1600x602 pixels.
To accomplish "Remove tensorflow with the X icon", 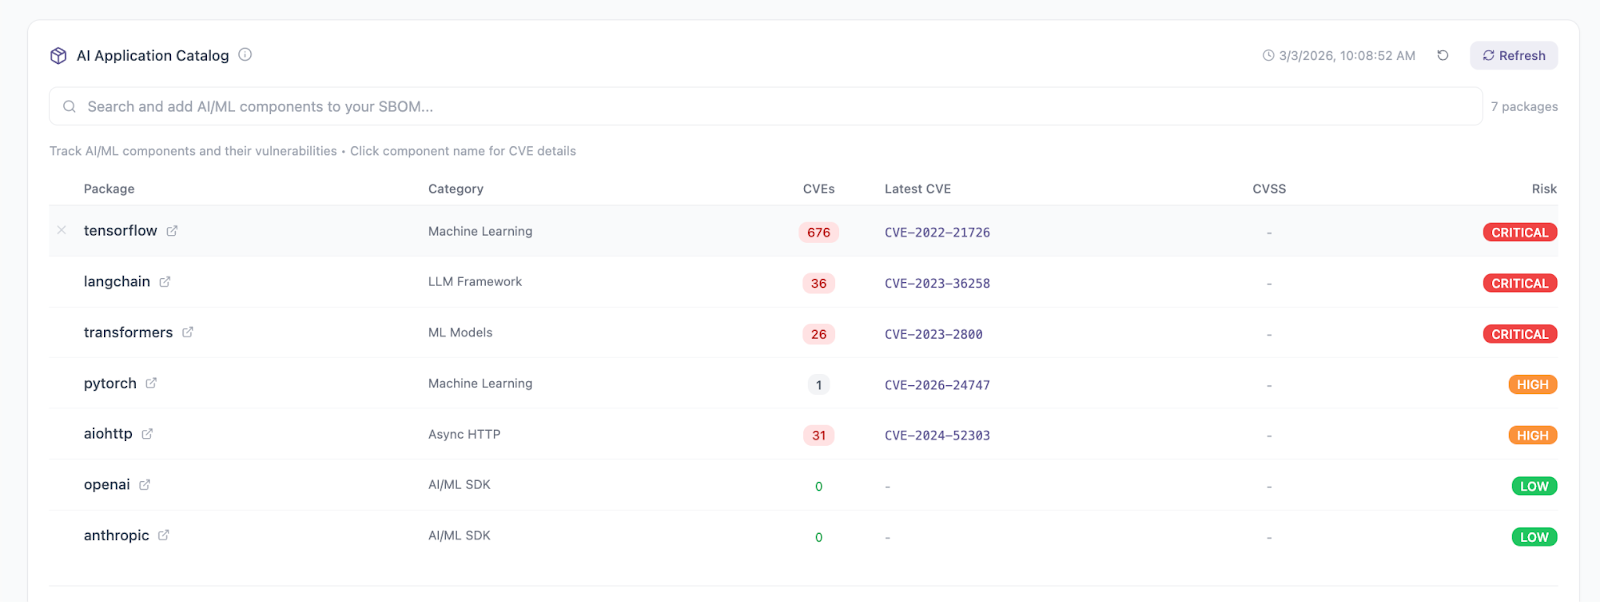I will pyautogui.click(x=62, y=231).
